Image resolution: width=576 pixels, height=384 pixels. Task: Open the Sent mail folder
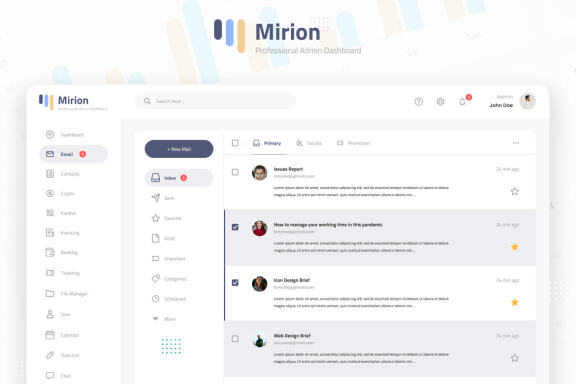click(163, 198)
